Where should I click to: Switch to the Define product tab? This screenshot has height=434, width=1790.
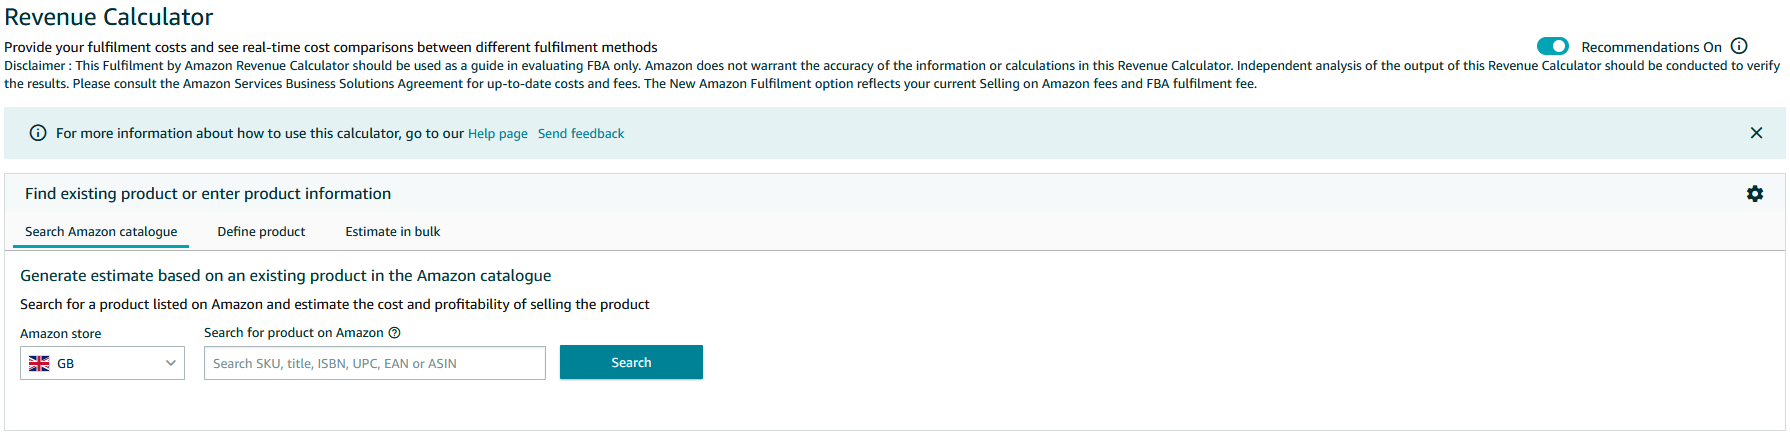point(261,231)
